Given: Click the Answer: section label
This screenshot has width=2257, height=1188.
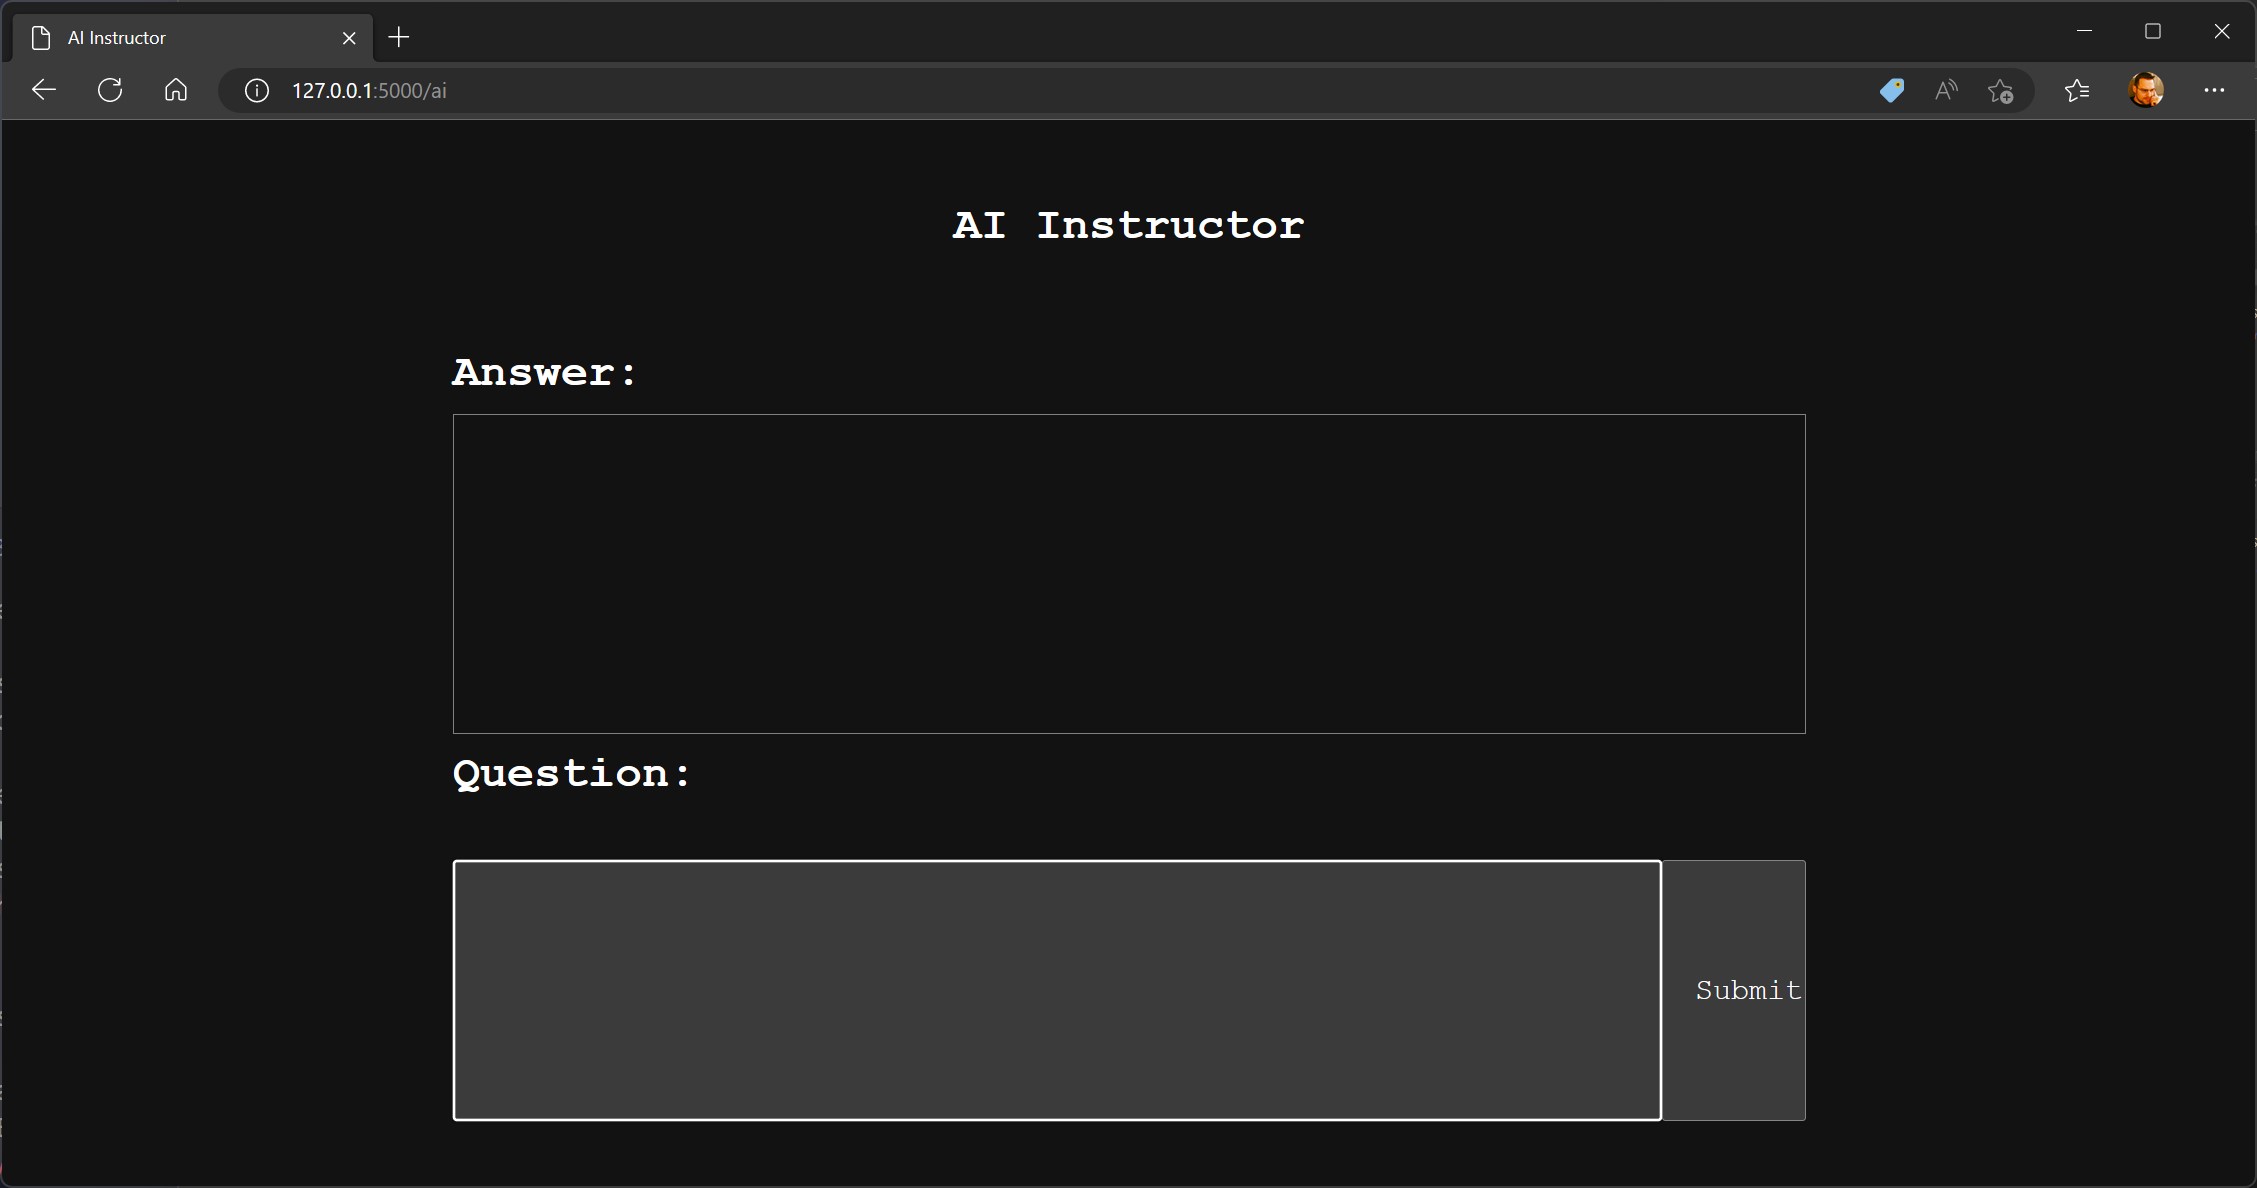Looking at the screenshot, I should (x=544, y=373).
